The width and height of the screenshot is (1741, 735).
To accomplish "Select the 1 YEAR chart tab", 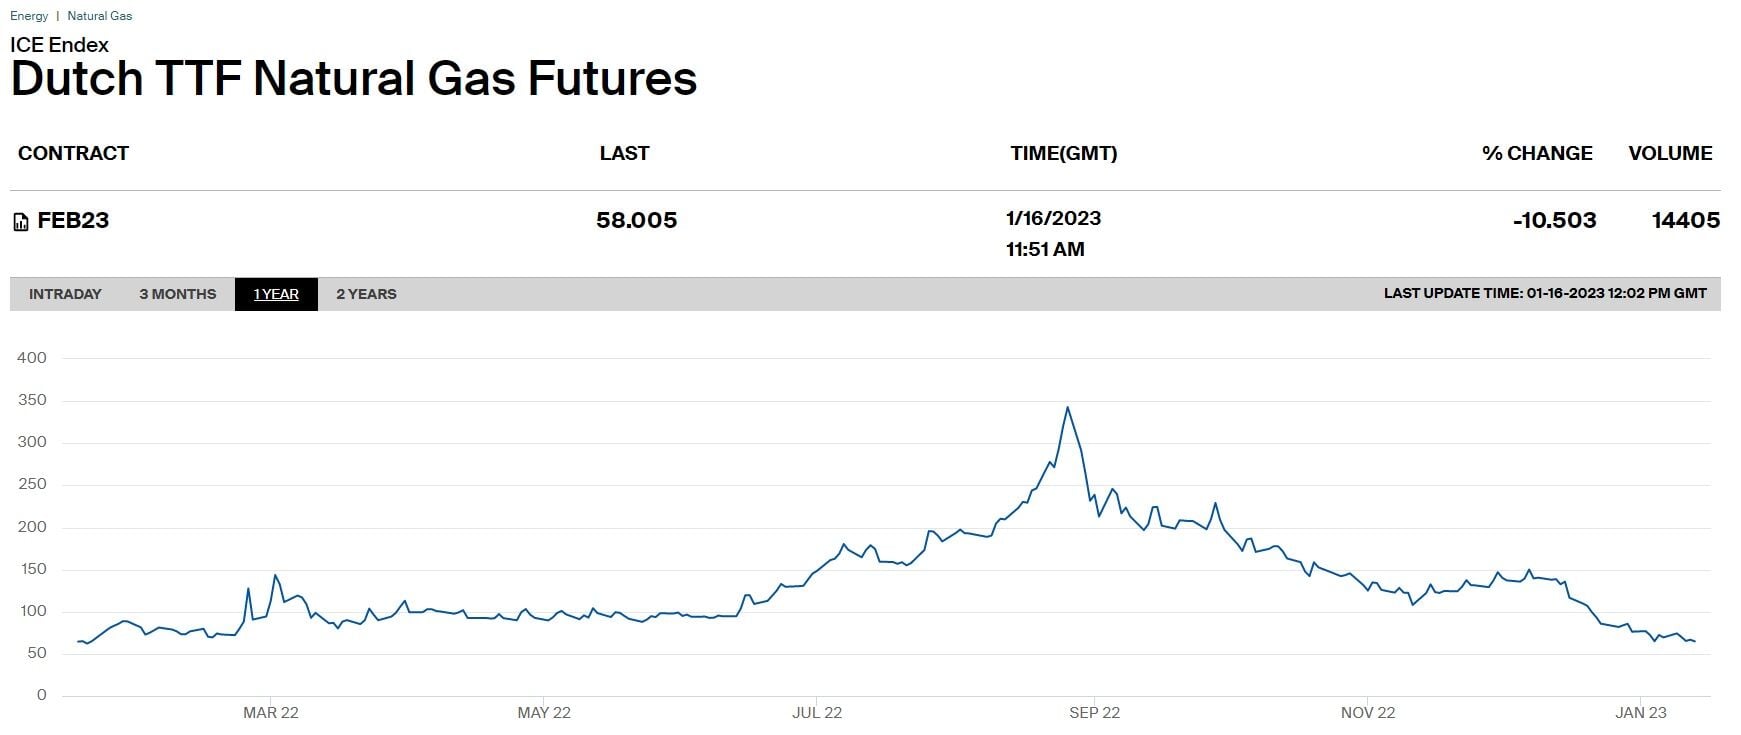I will tap(276, 294).
